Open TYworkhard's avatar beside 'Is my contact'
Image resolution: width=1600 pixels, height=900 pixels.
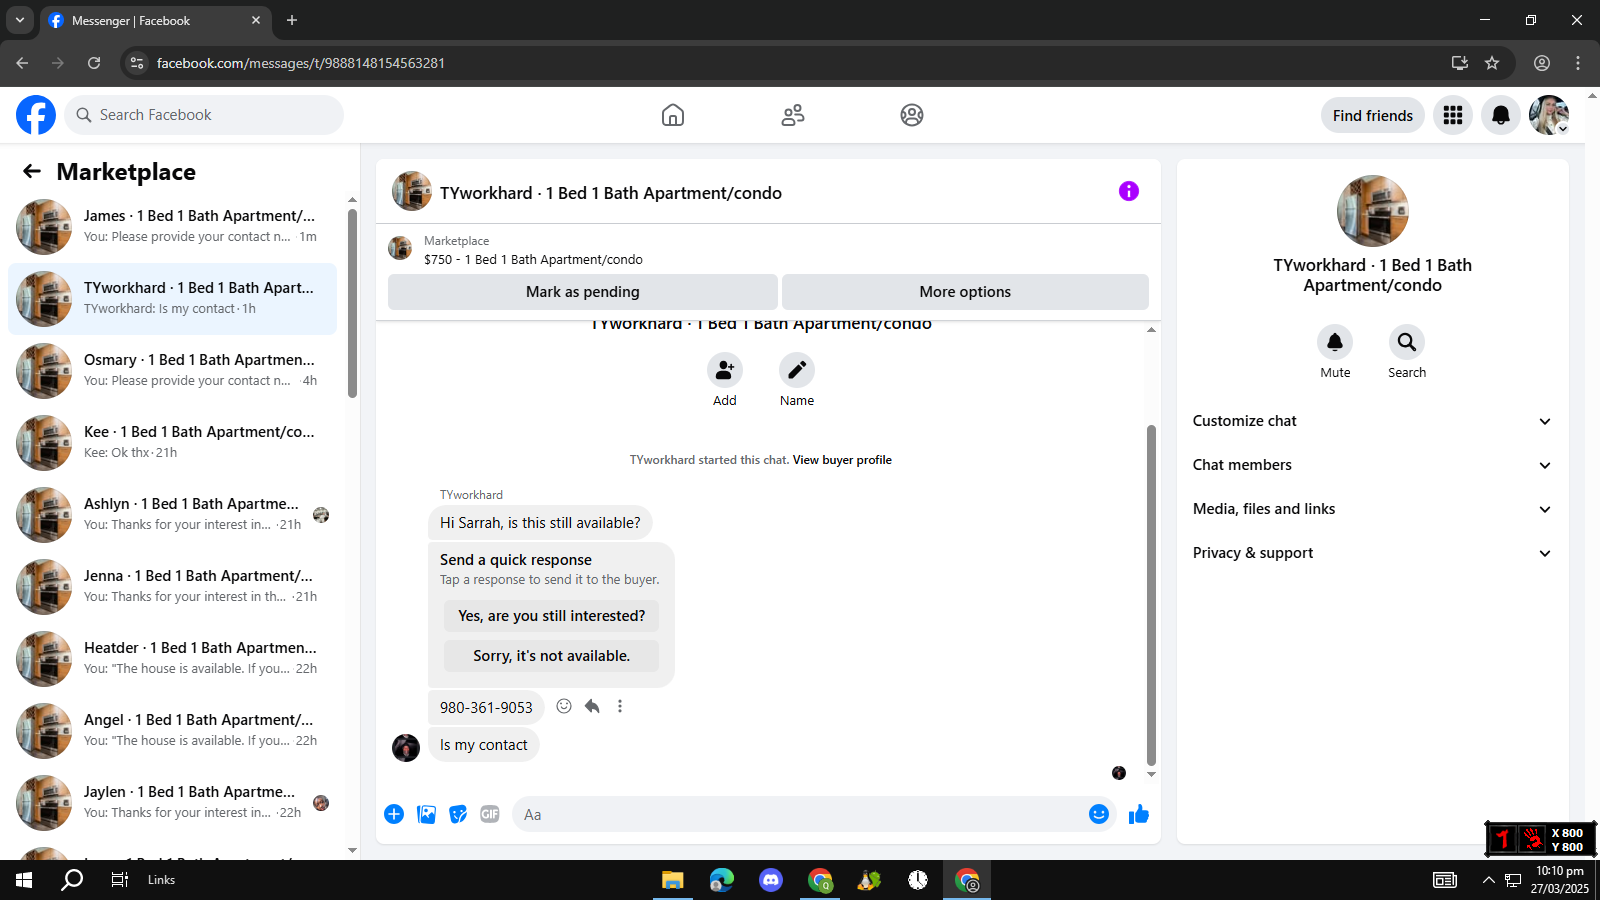tap(406, 748)
